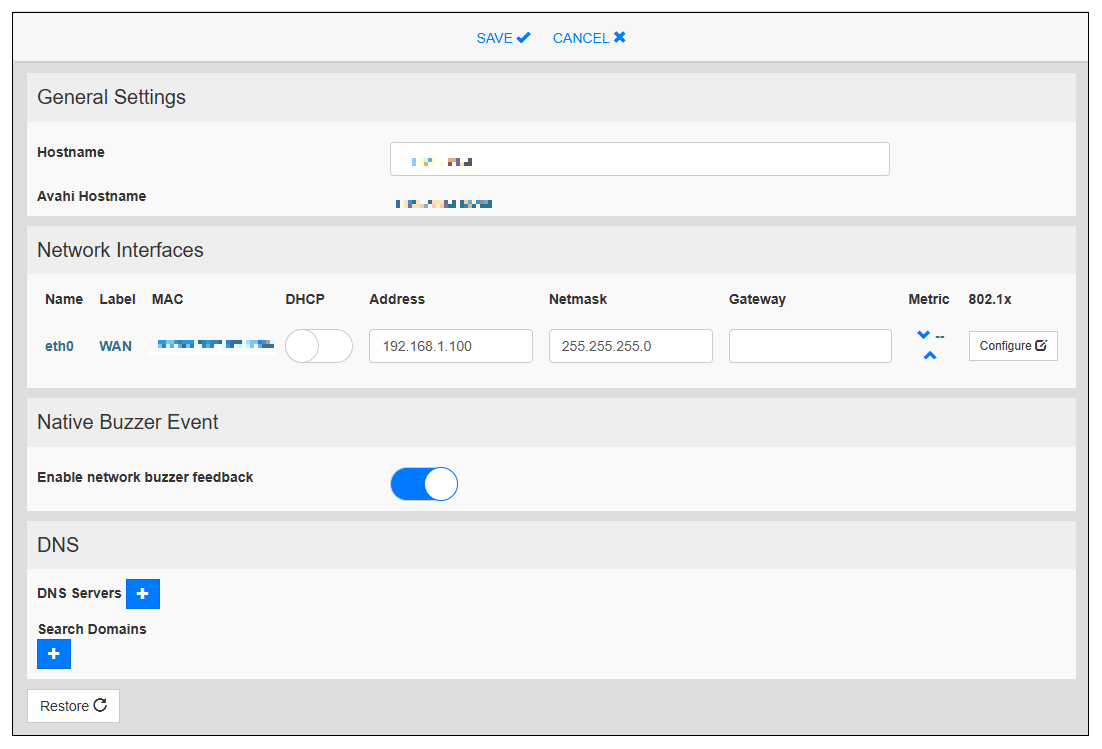The width and height of the screenshot is (1102, 749).
Task: Focus the Address field containing 192.168.1.100
Action: pyautogui.click(x=450, y=346)
